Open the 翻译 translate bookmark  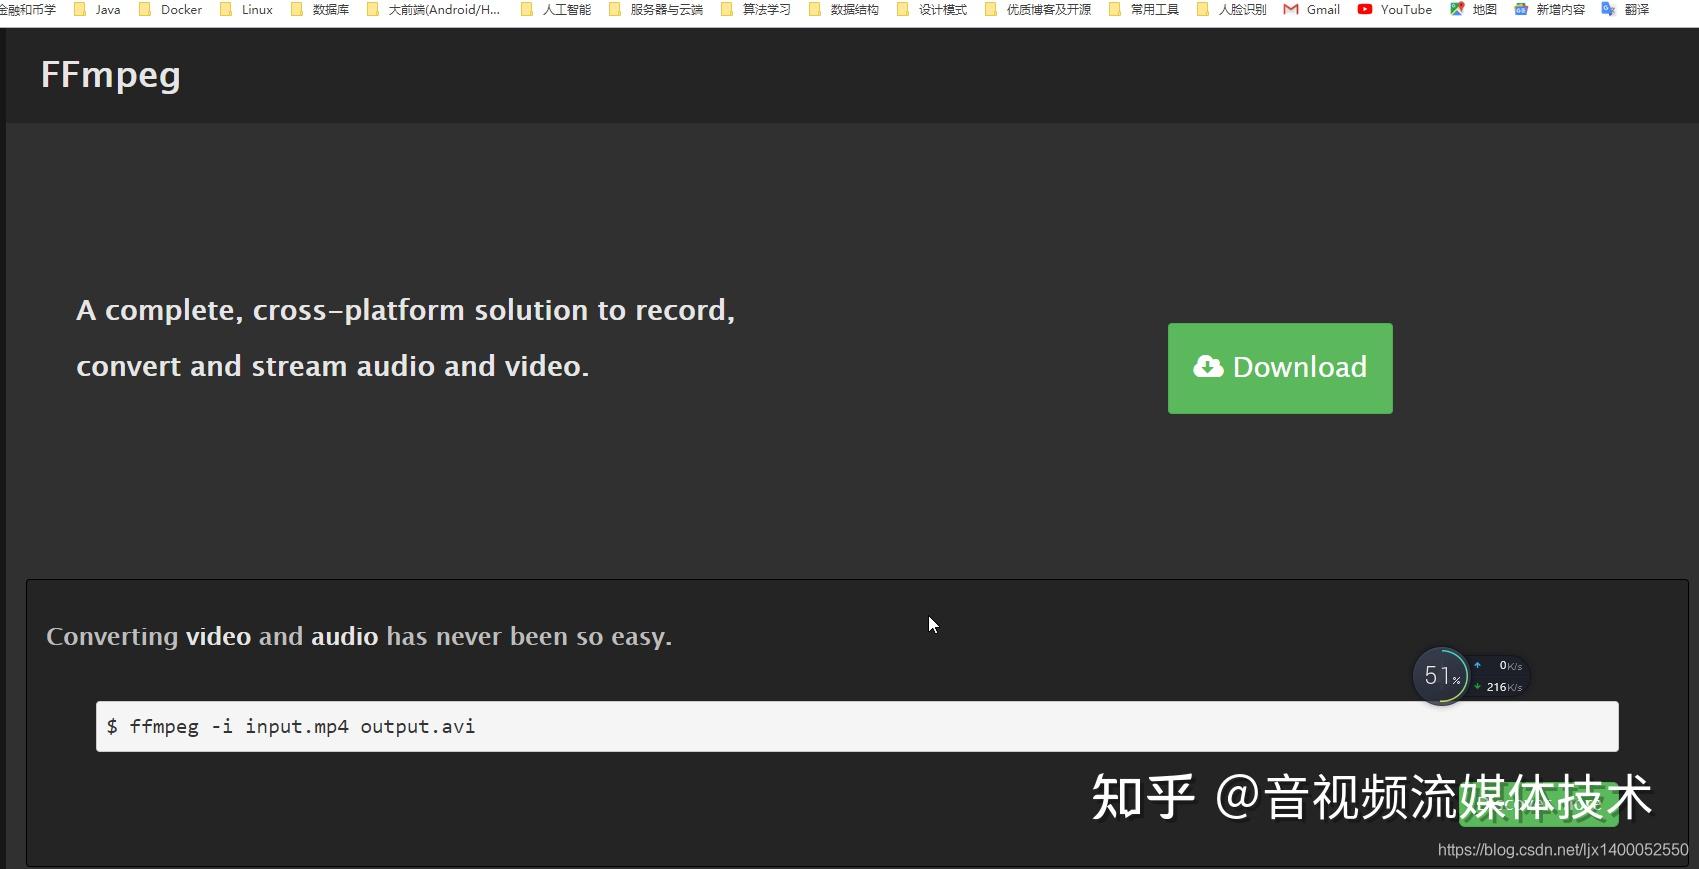(x=1625, y=9)
